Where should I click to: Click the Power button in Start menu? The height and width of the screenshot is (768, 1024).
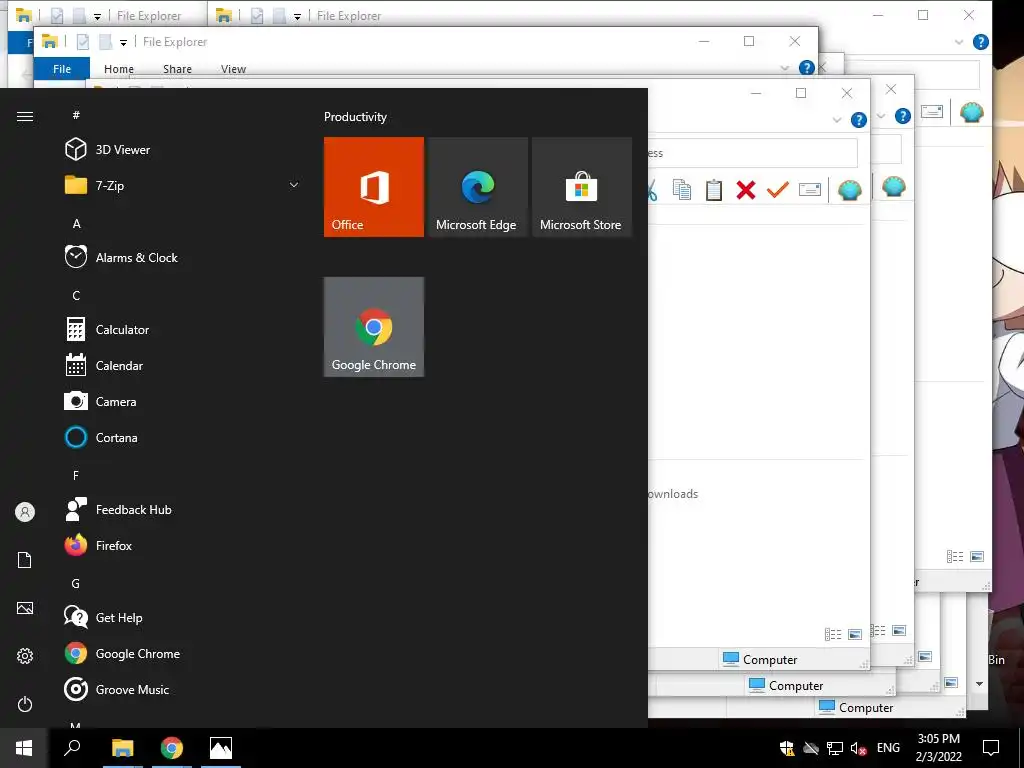[25, 704]
